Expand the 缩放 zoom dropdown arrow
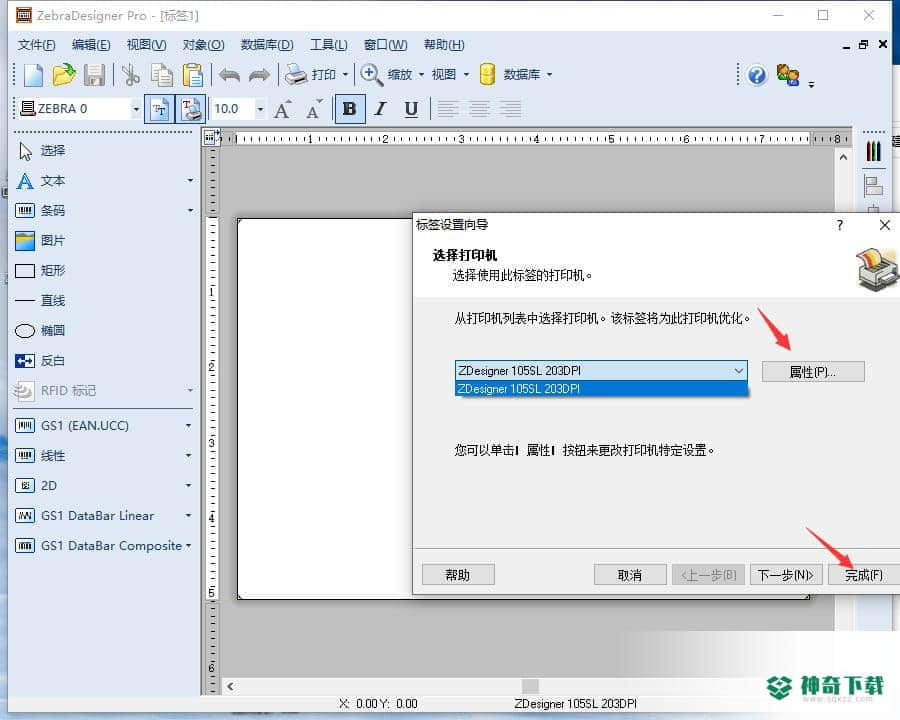Screen dimensions: 900x720 [421, 75]
